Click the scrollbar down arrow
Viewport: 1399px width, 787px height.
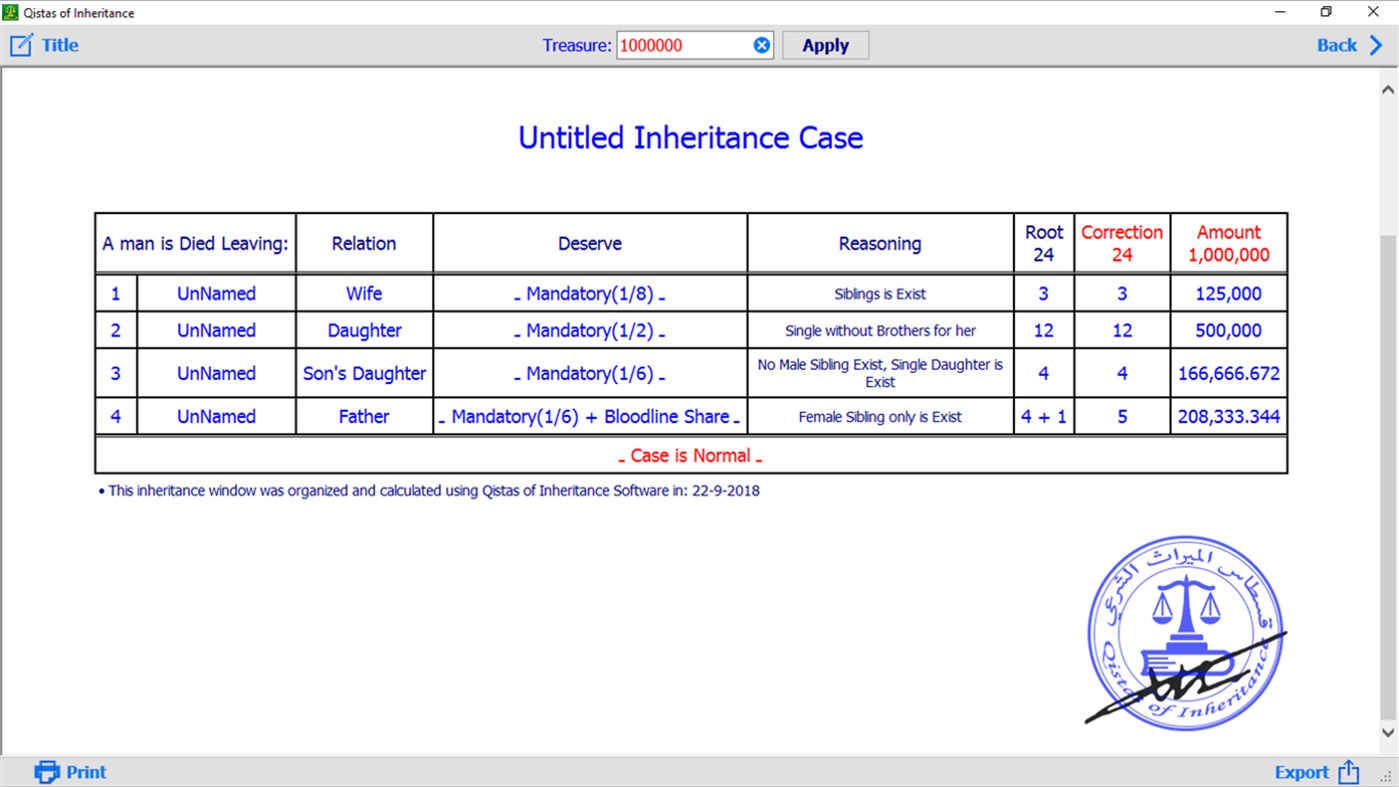point(1390,731)
